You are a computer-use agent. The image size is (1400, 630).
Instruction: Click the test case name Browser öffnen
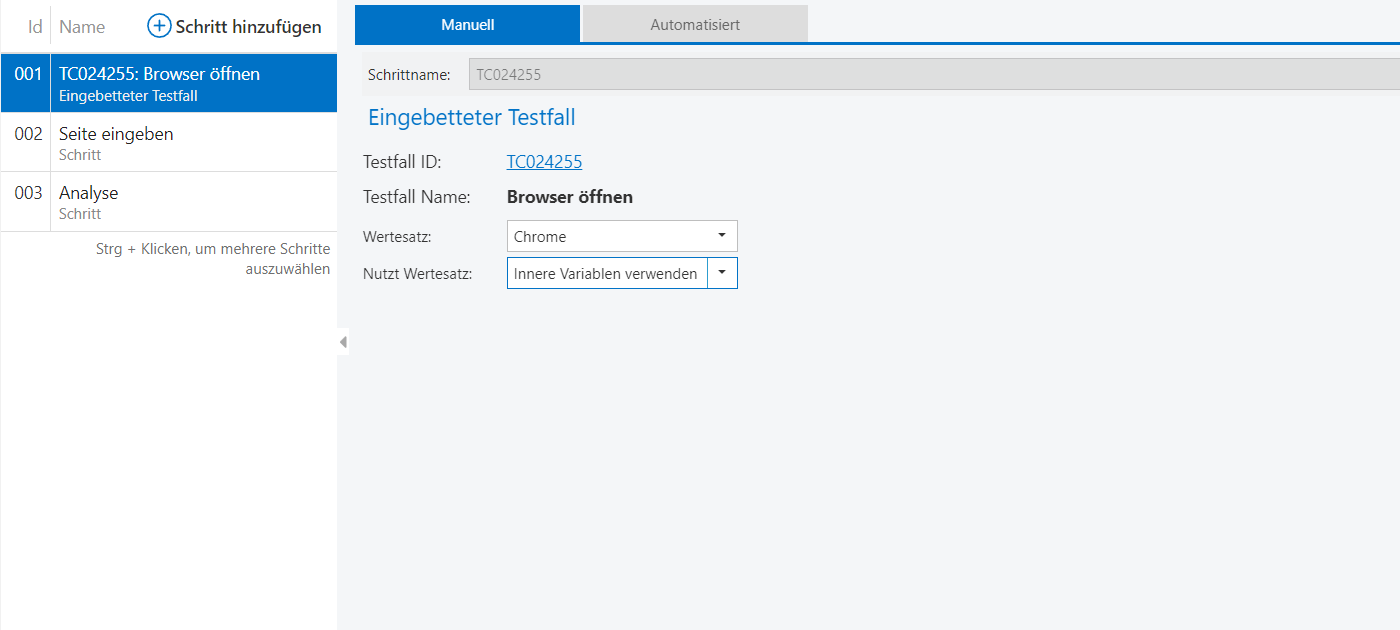pyautogui.click(x=569, y=197)
